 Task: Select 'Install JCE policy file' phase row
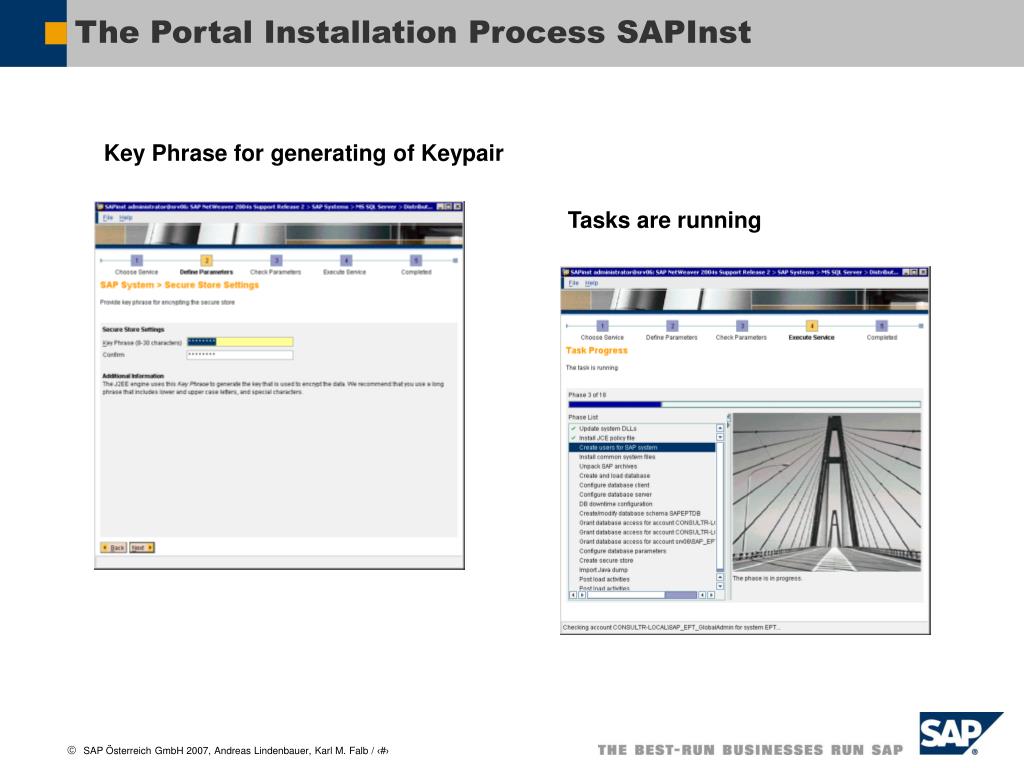(x=642, y=438)
